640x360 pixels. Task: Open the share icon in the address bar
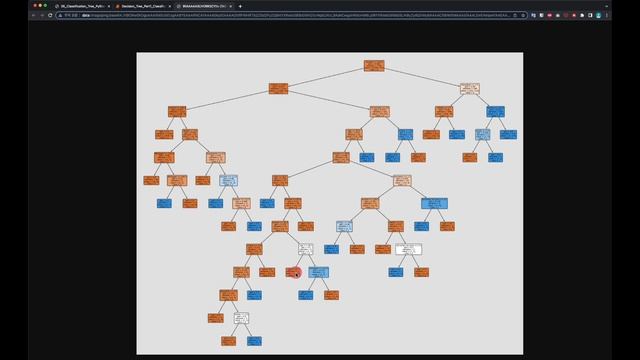tap(515, 15)
